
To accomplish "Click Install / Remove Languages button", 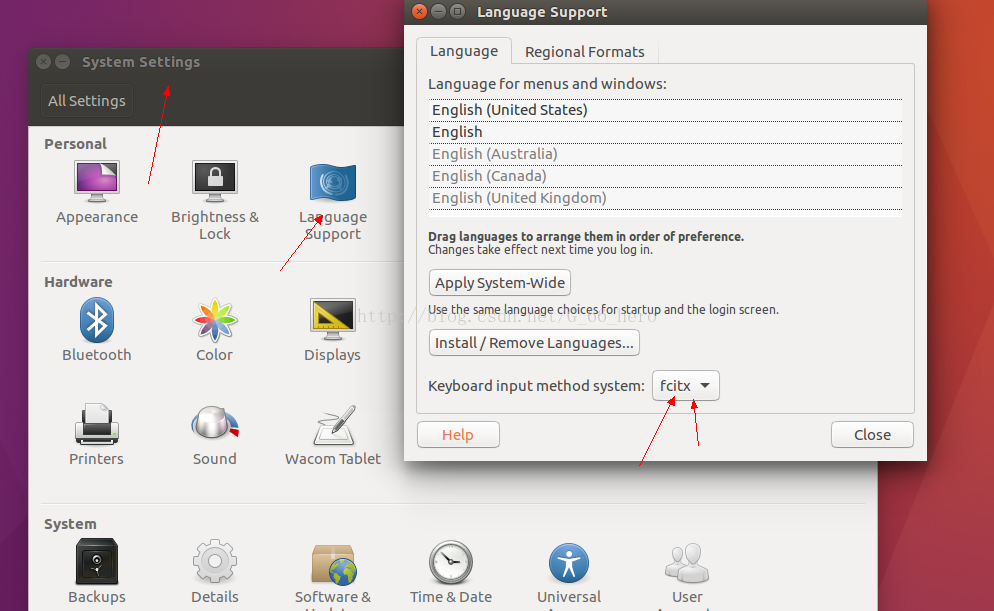I will pyautogui.click(x=534, y=343).
